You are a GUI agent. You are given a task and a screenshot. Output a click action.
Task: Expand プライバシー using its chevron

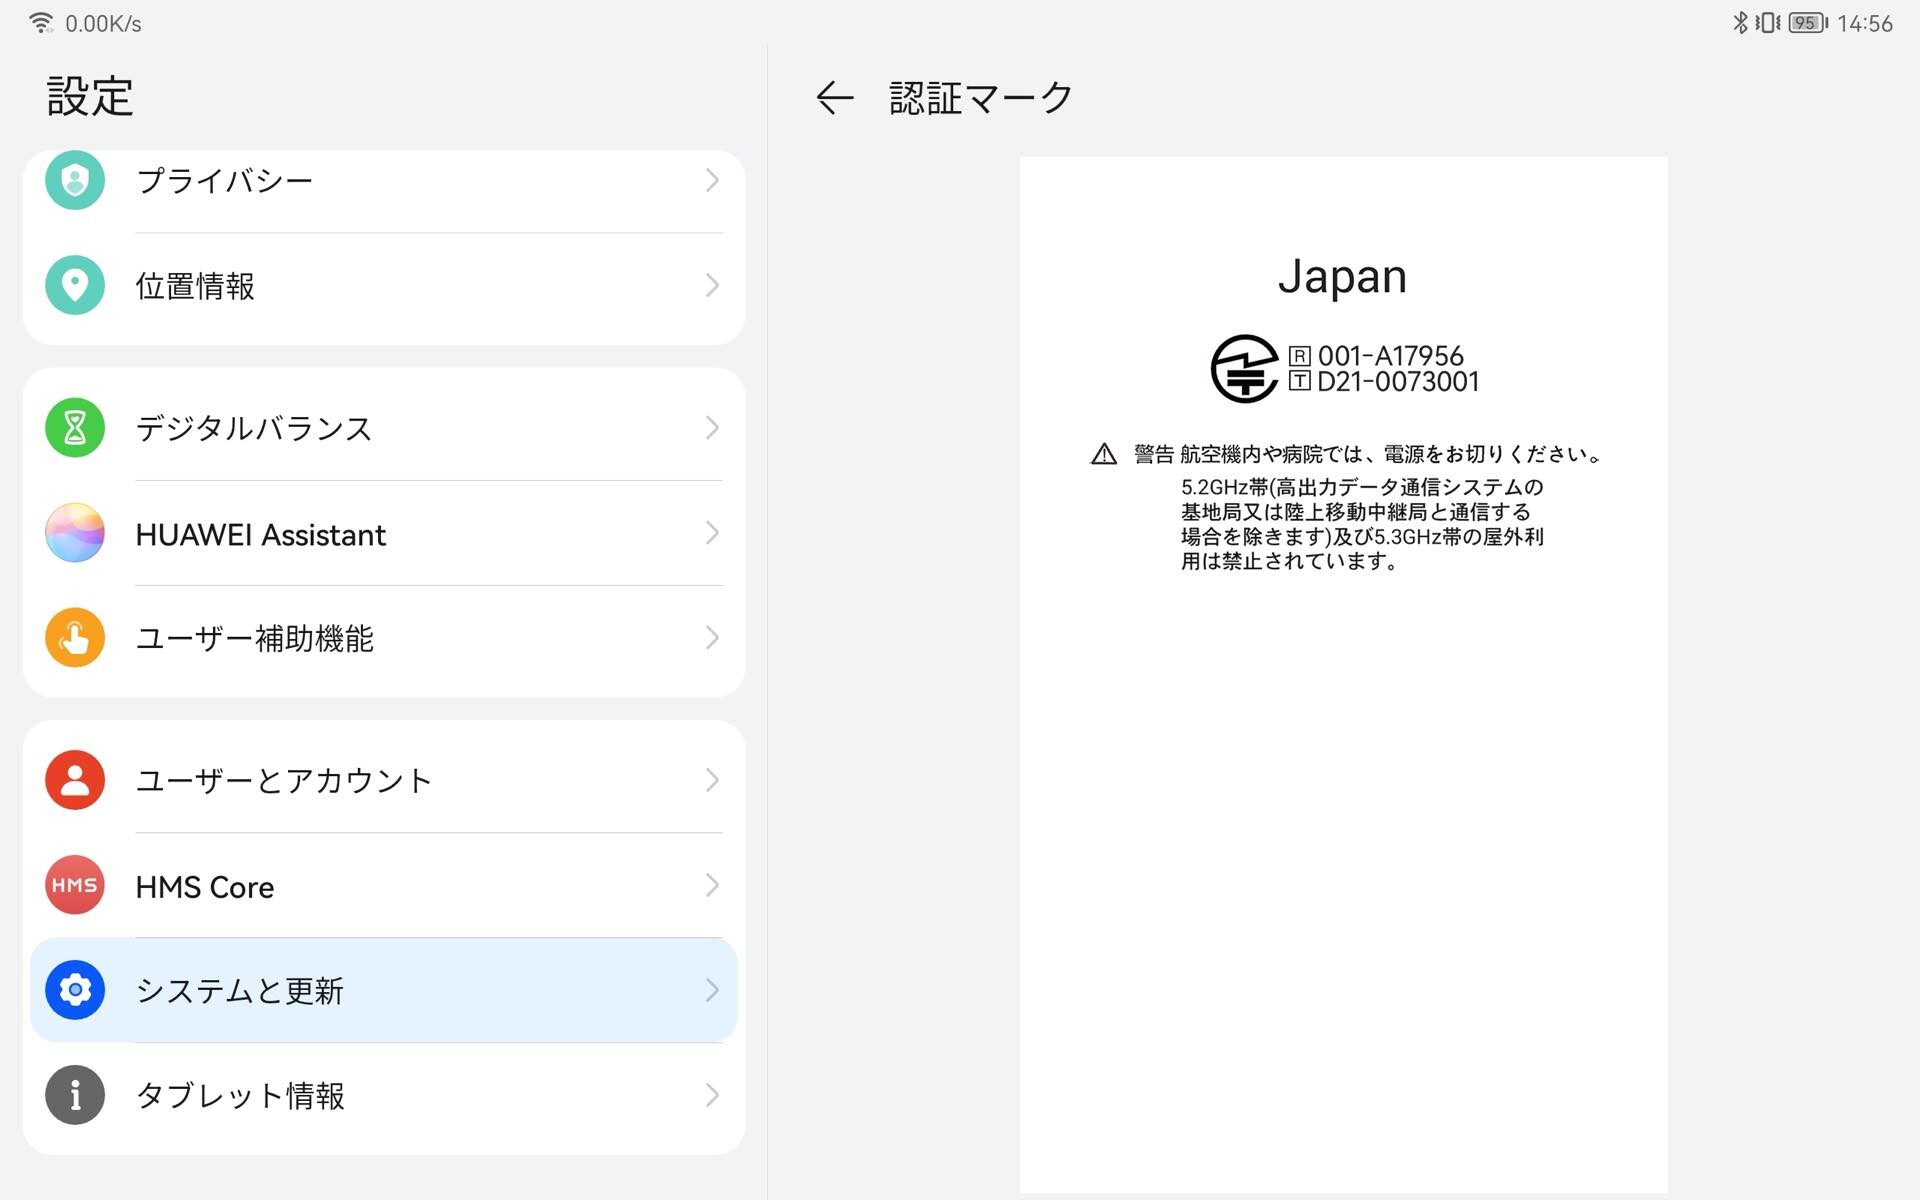(712, 180)
